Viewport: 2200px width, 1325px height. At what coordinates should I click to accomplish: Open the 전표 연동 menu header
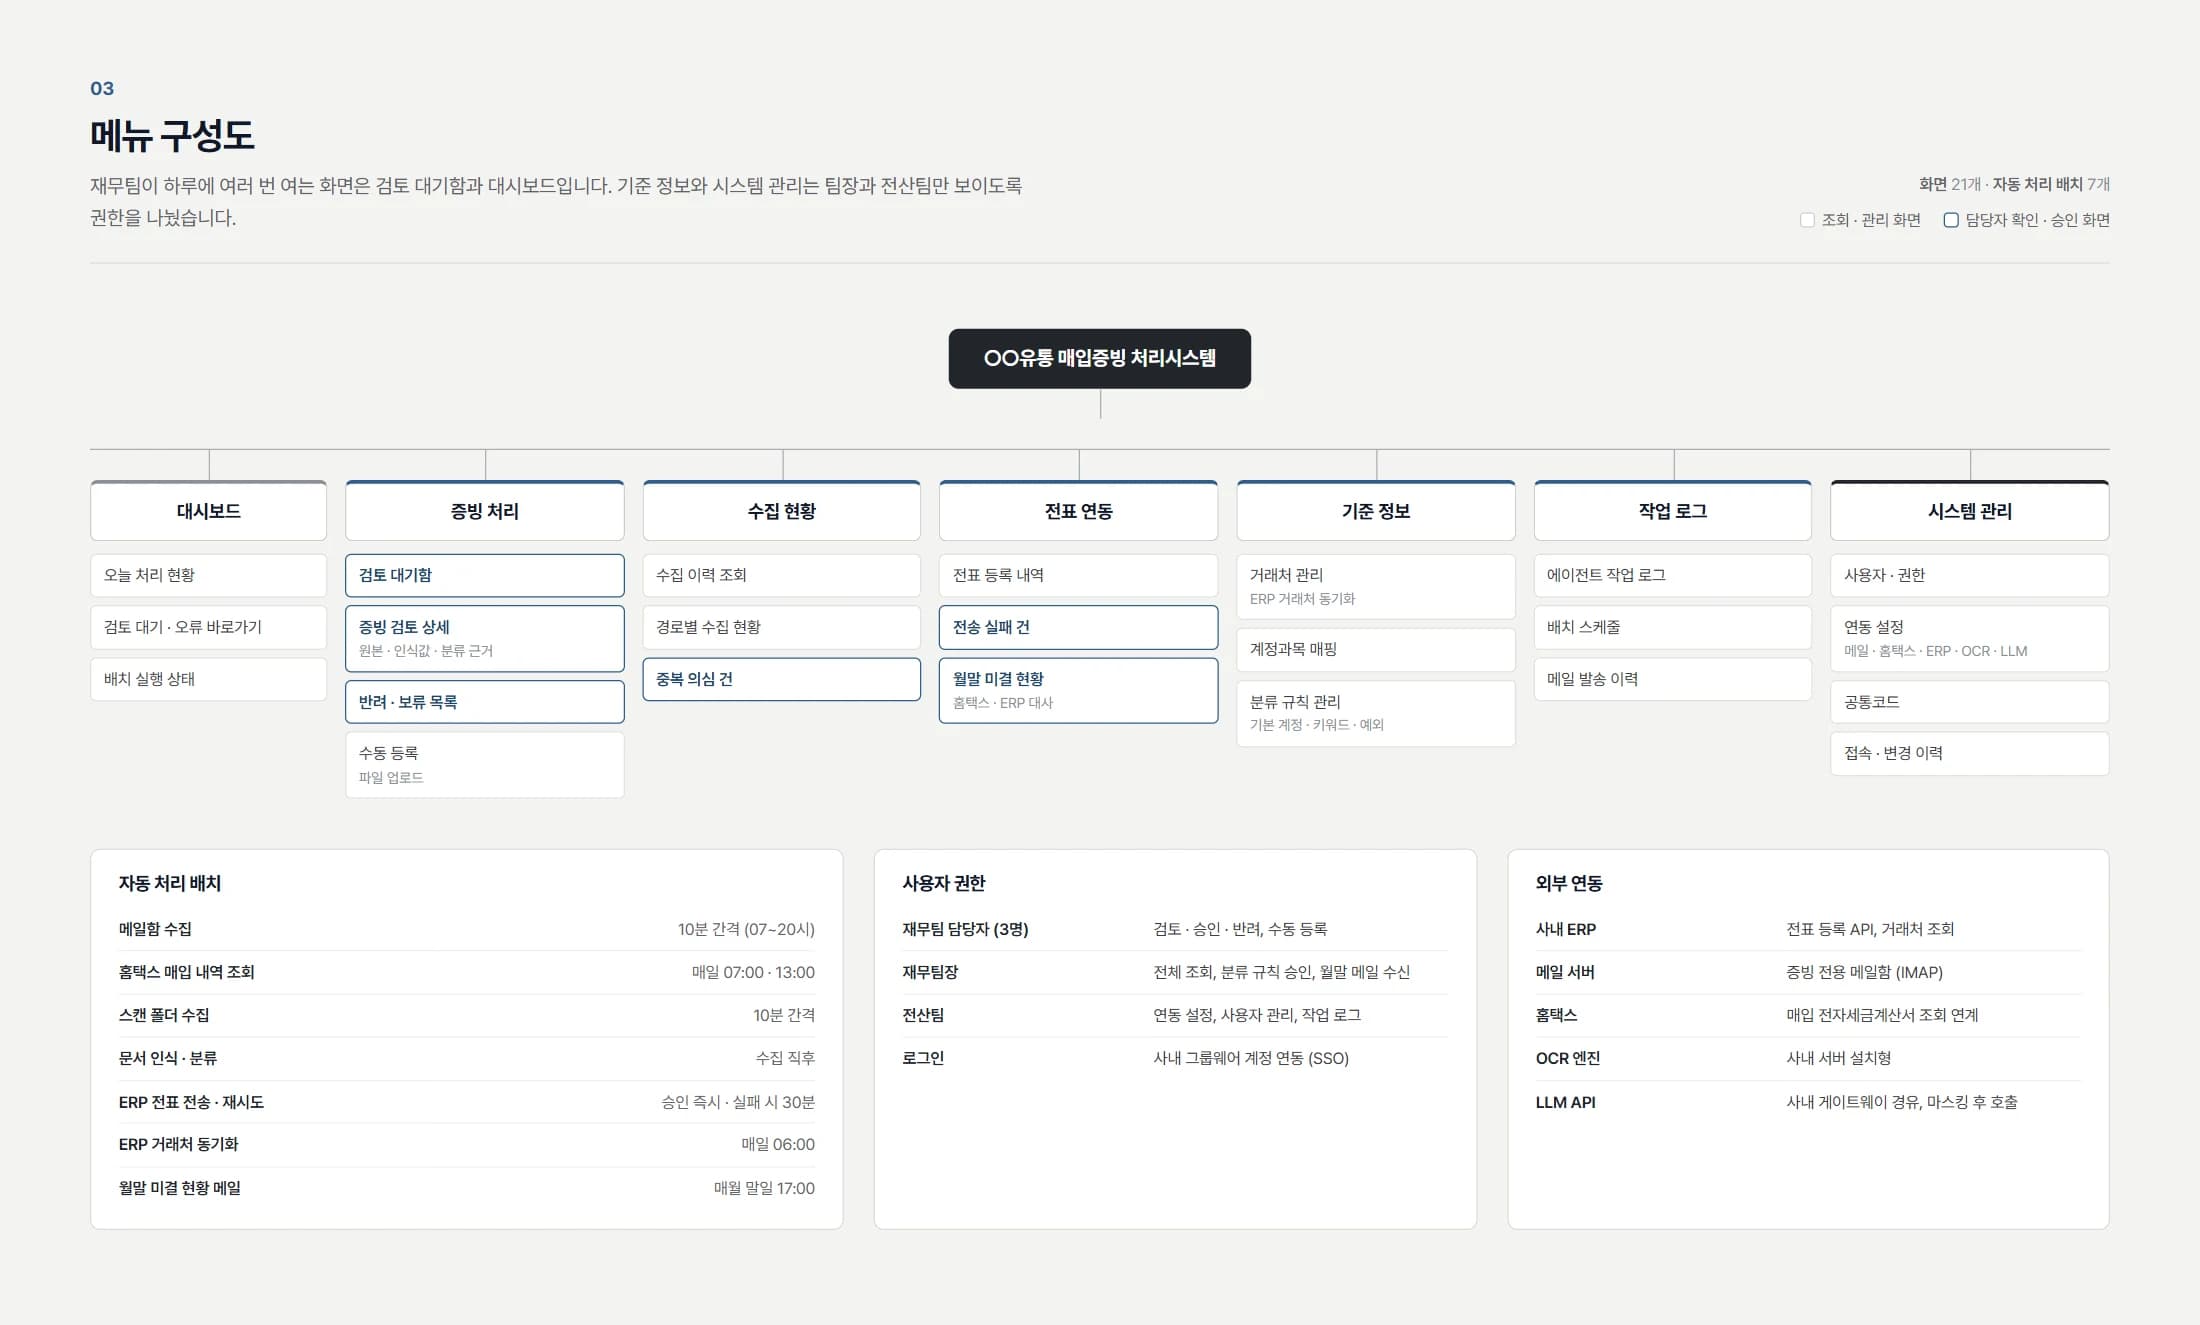coord(1078,511)
